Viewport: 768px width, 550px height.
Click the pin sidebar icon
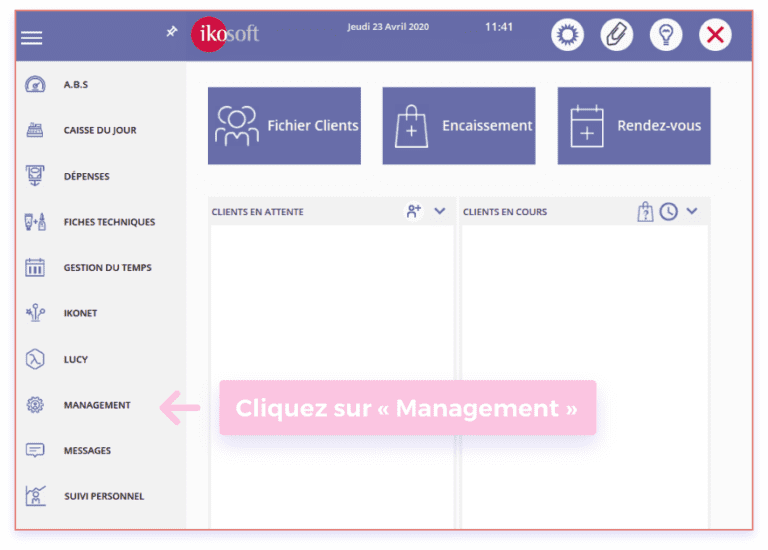pyautogui.click(x=171, y=32)
